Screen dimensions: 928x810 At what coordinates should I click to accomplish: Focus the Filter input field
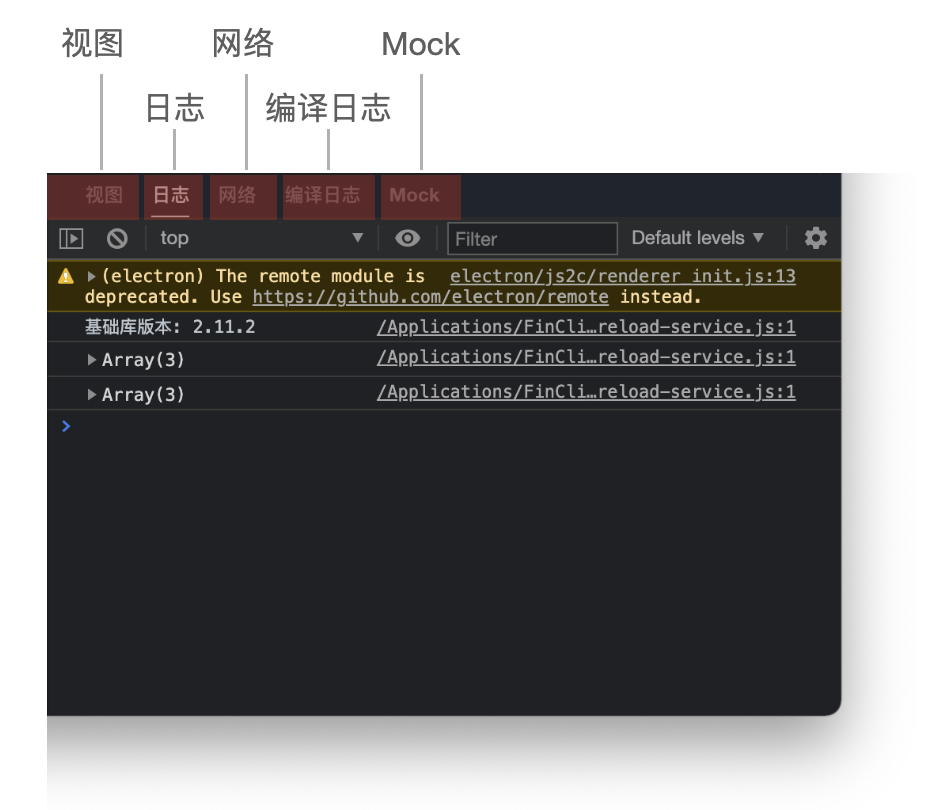532,239
